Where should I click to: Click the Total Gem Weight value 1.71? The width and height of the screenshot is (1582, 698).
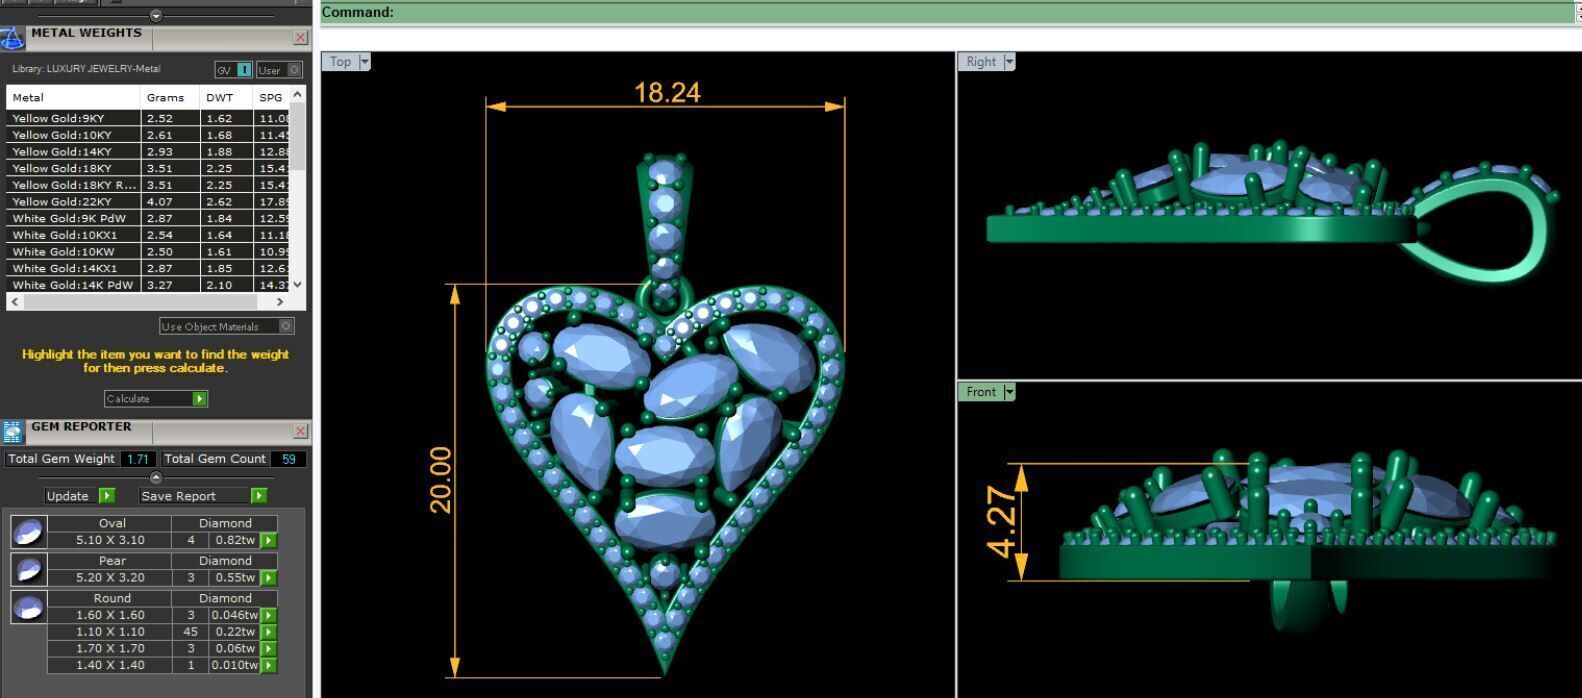point(137,459)
